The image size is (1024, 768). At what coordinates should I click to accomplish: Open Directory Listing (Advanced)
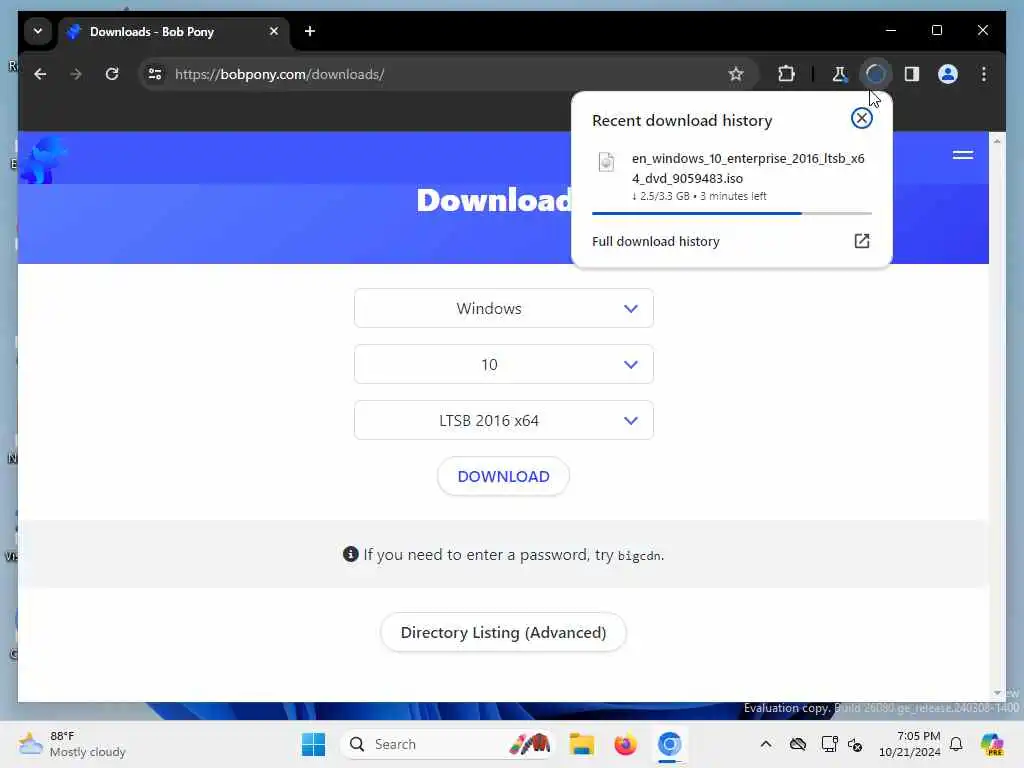(x=504, y=633)
